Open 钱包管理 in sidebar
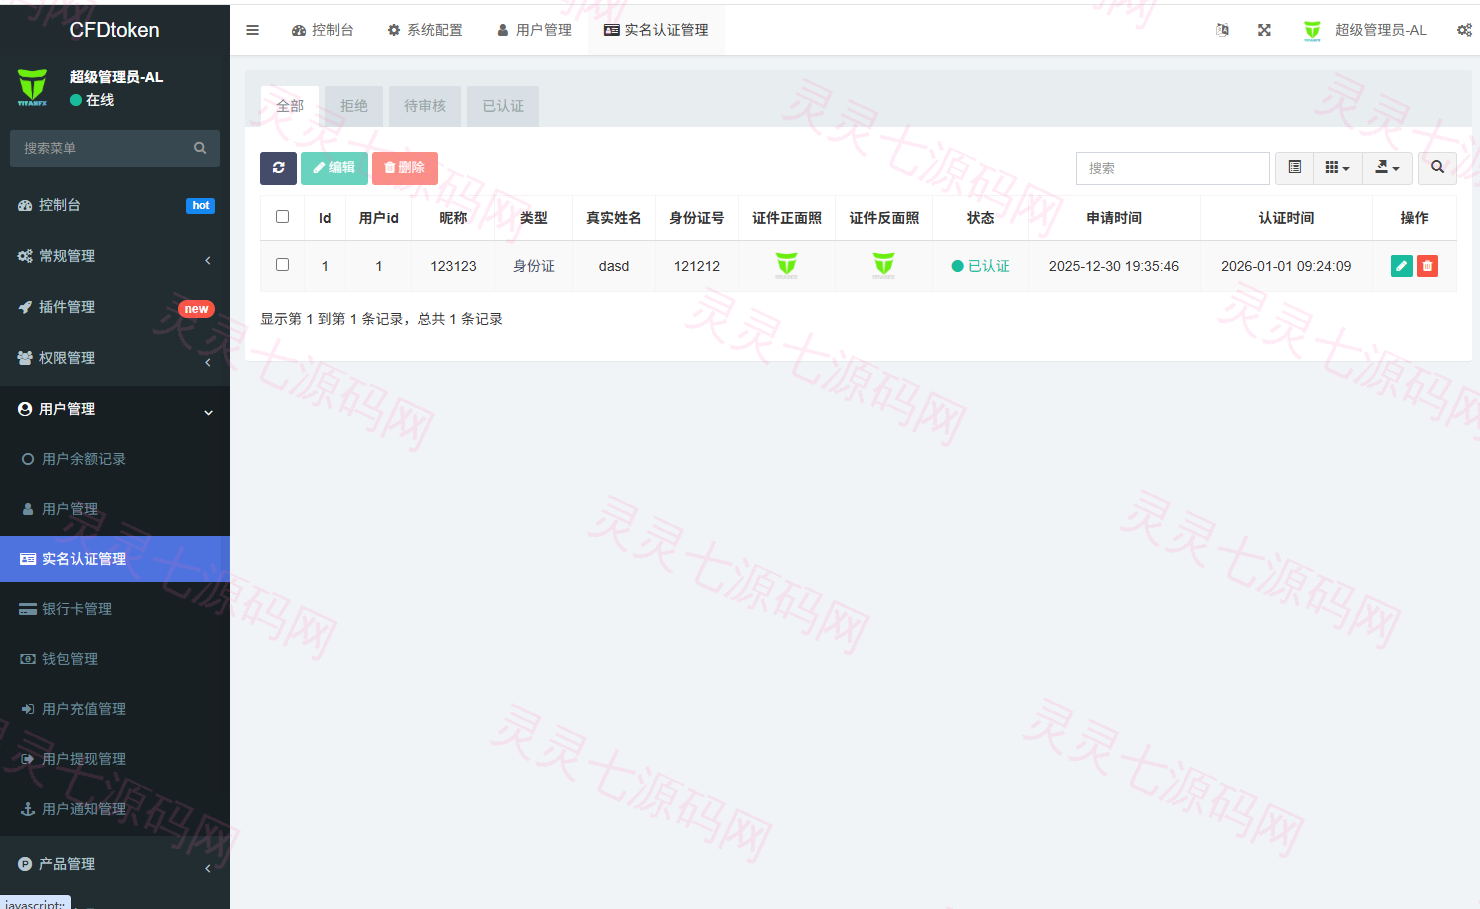1480x909 pixels. pos(115,659)
